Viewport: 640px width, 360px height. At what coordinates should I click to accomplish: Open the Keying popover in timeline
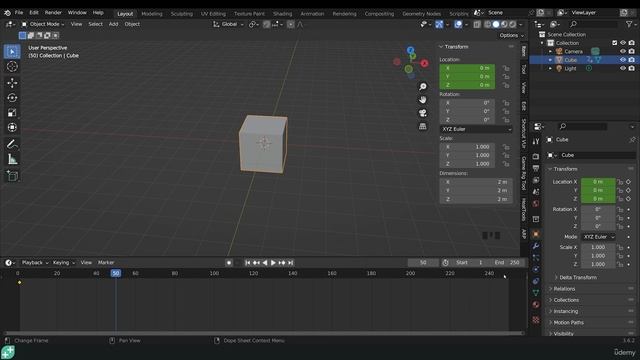pyautogui.click(x=63, y=262)
